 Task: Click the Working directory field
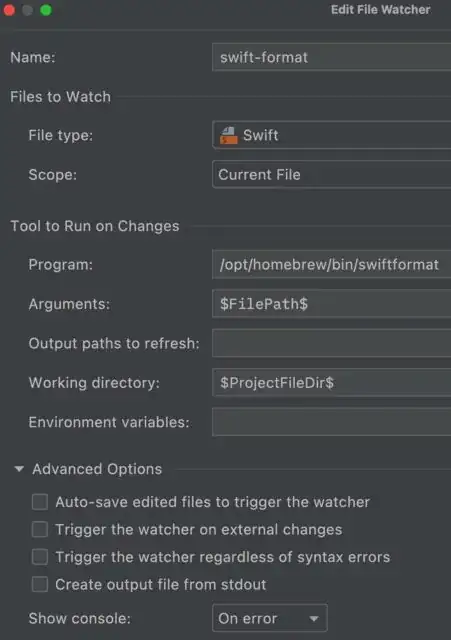point(331,383)
